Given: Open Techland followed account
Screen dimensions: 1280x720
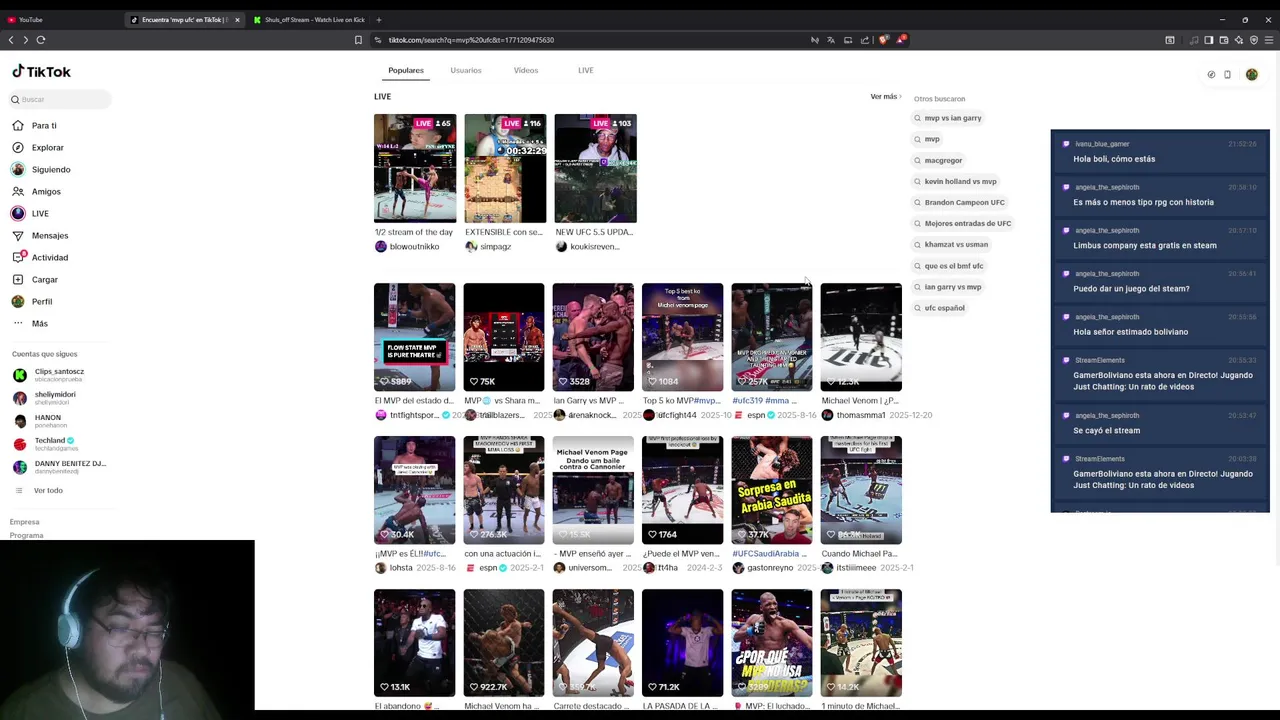Looking at the screenshot, I should [x=44, y=444].
